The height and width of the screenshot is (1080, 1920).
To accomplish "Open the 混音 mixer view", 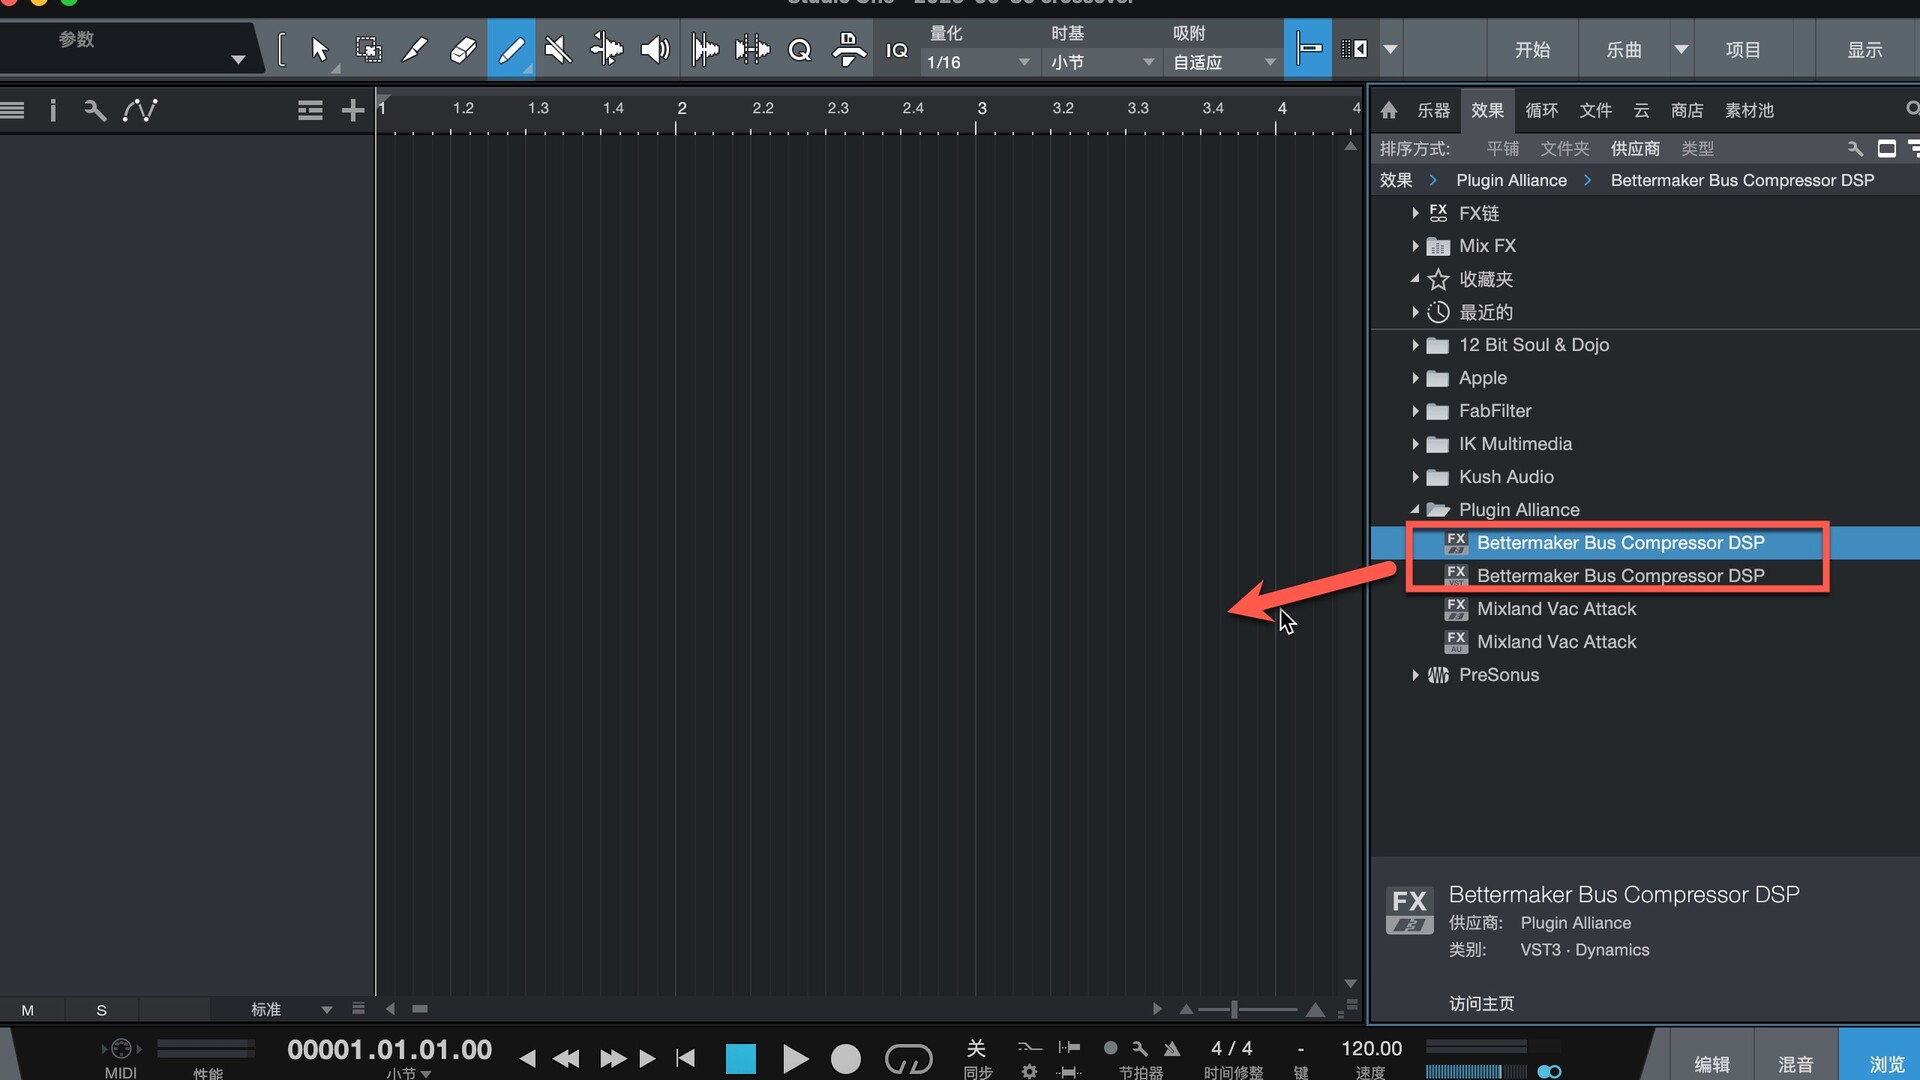I will [1795, 1064].
